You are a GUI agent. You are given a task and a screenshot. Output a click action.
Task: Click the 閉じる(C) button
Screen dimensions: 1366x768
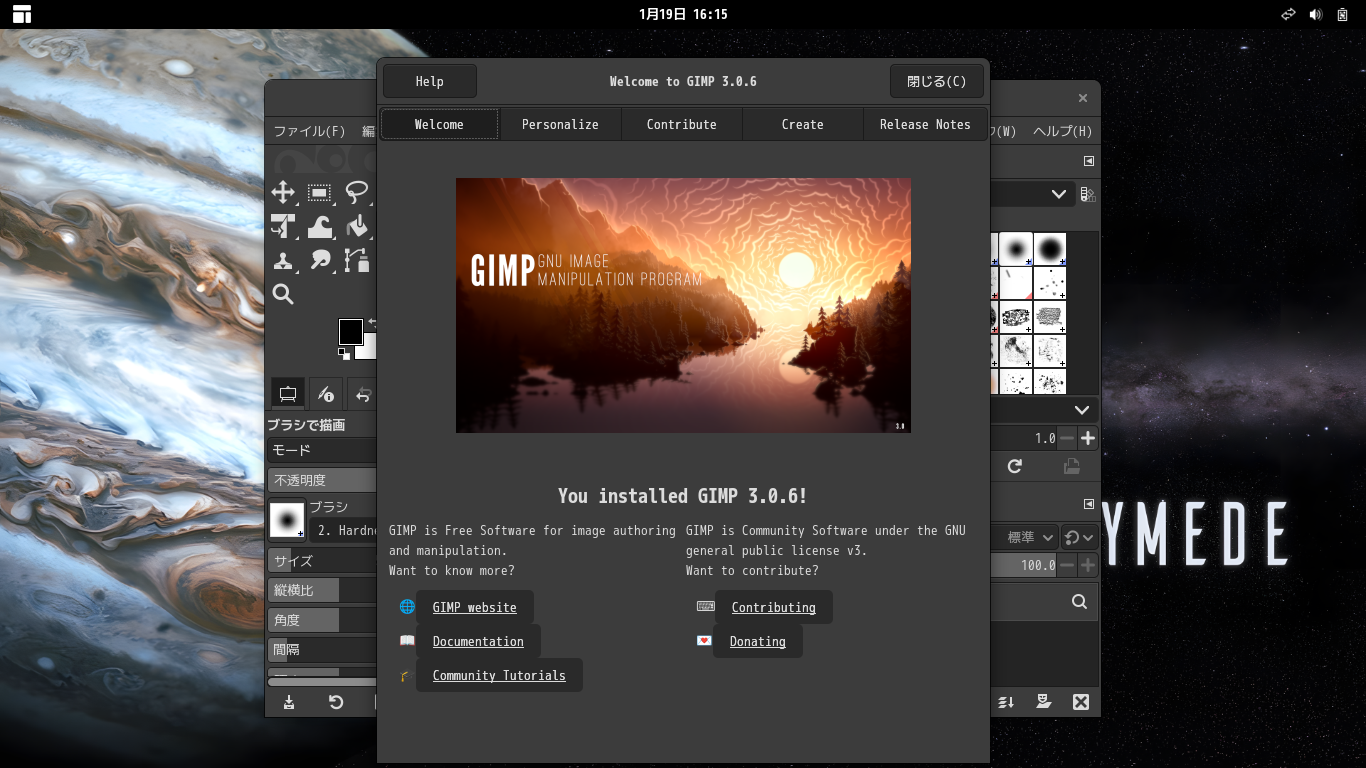tap(937, 81)
